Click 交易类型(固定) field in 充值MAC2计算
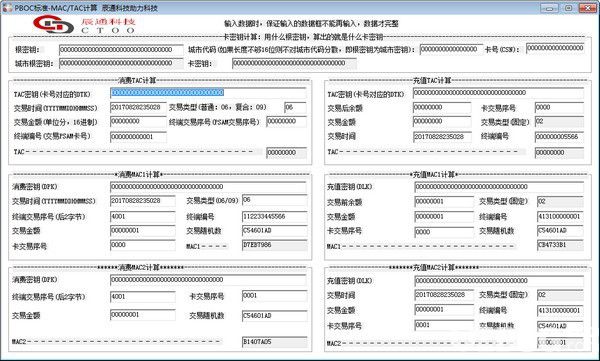 point(560,295)
